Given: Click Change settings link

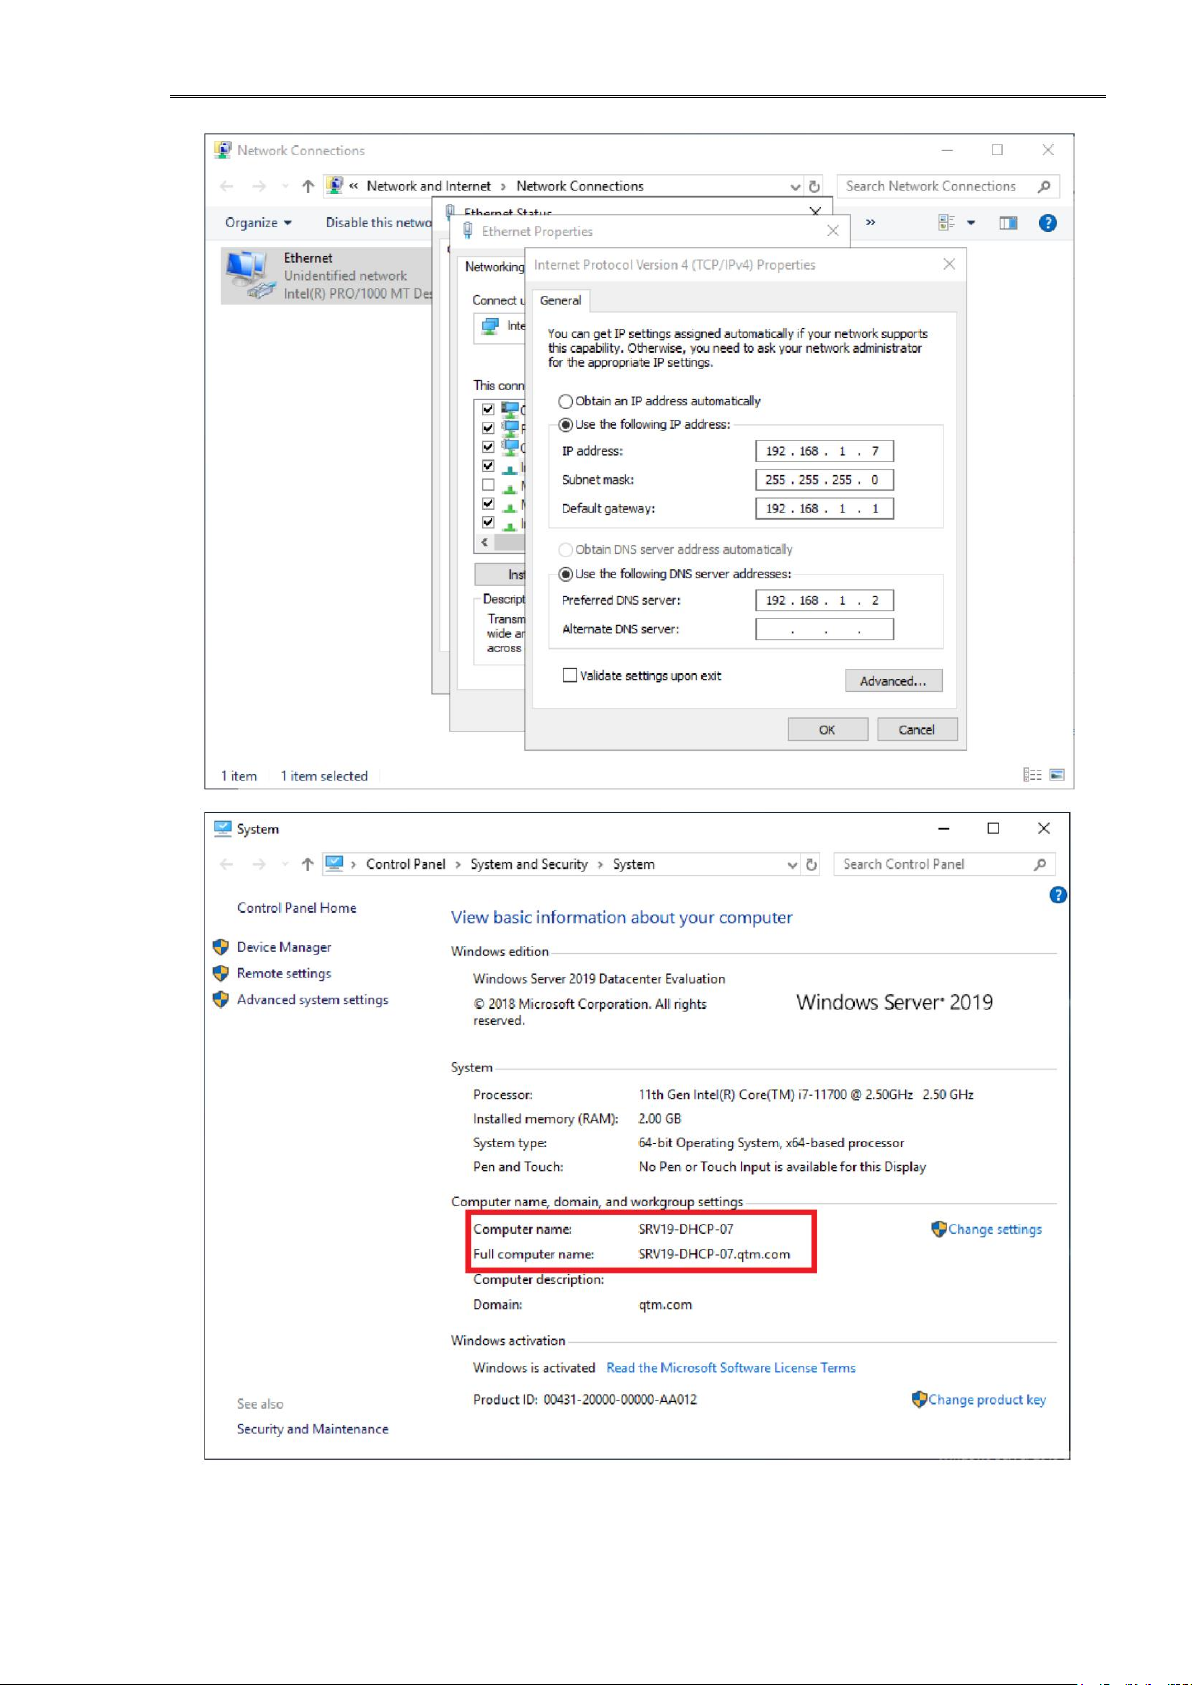Looking at the screenshot, I should [x=995, y=1230].
